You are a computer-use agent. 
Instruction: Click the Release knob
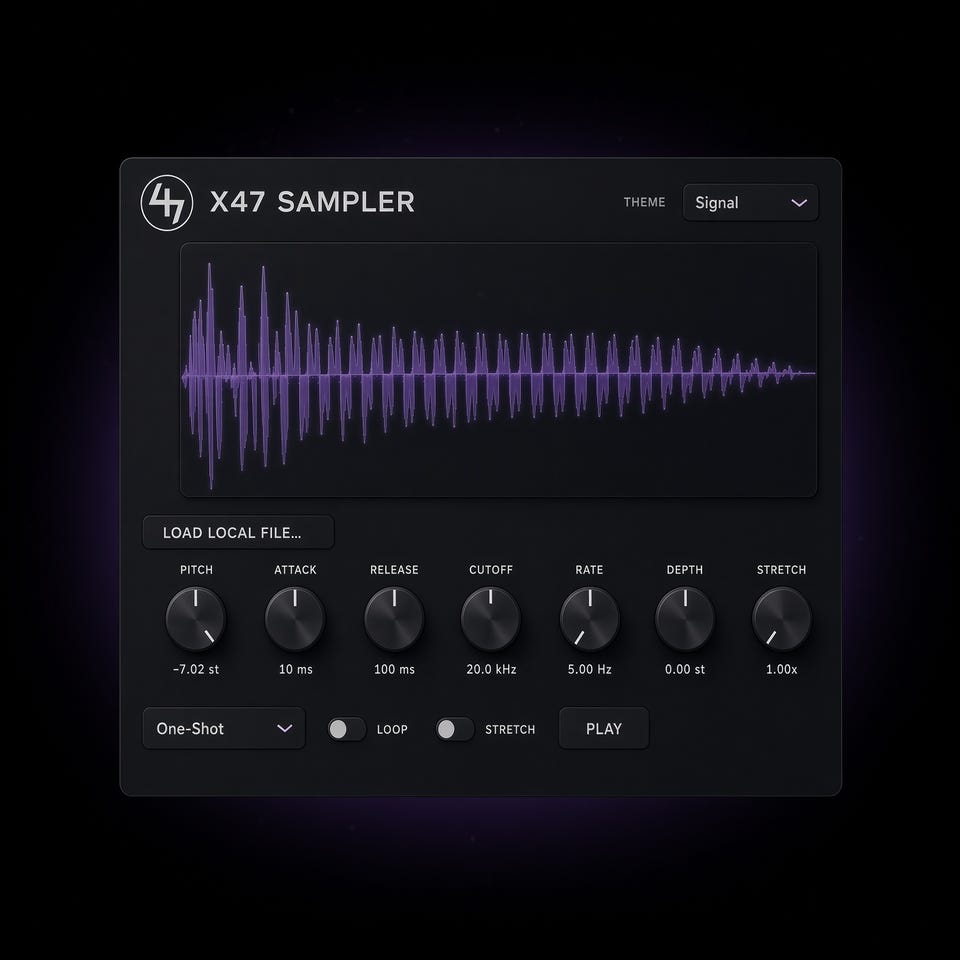pyautogui.click(x=394, y=618)
